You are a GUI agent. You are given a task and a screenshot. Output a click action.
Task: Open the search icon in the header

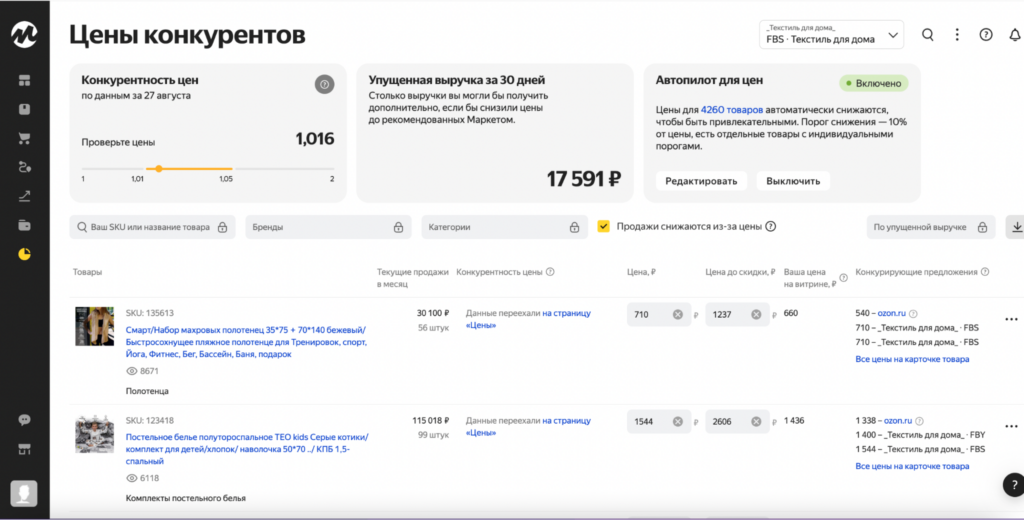point(928,35)
